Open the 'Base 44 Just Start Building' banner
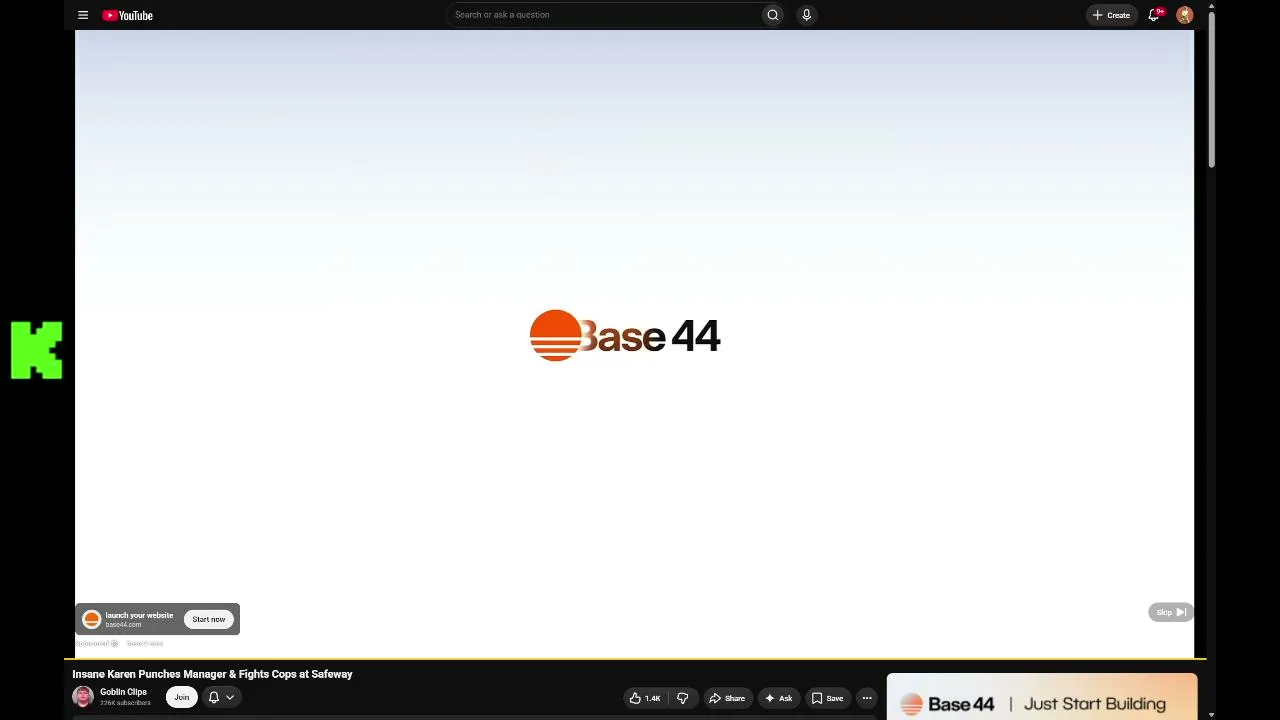The width and height of the screenshot is (1280, 720). click(1042, 698)
